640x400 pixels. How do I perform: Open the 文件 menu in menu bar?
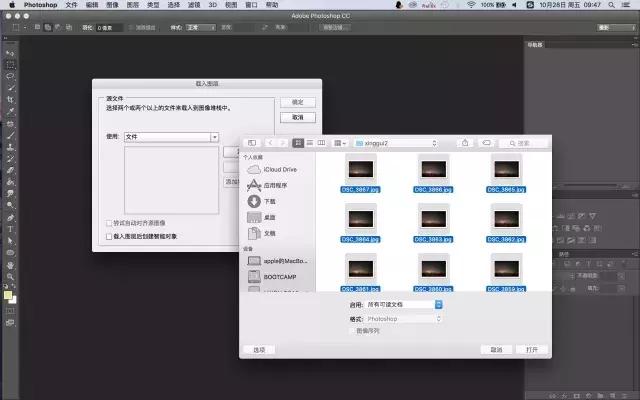coord(71,5)
